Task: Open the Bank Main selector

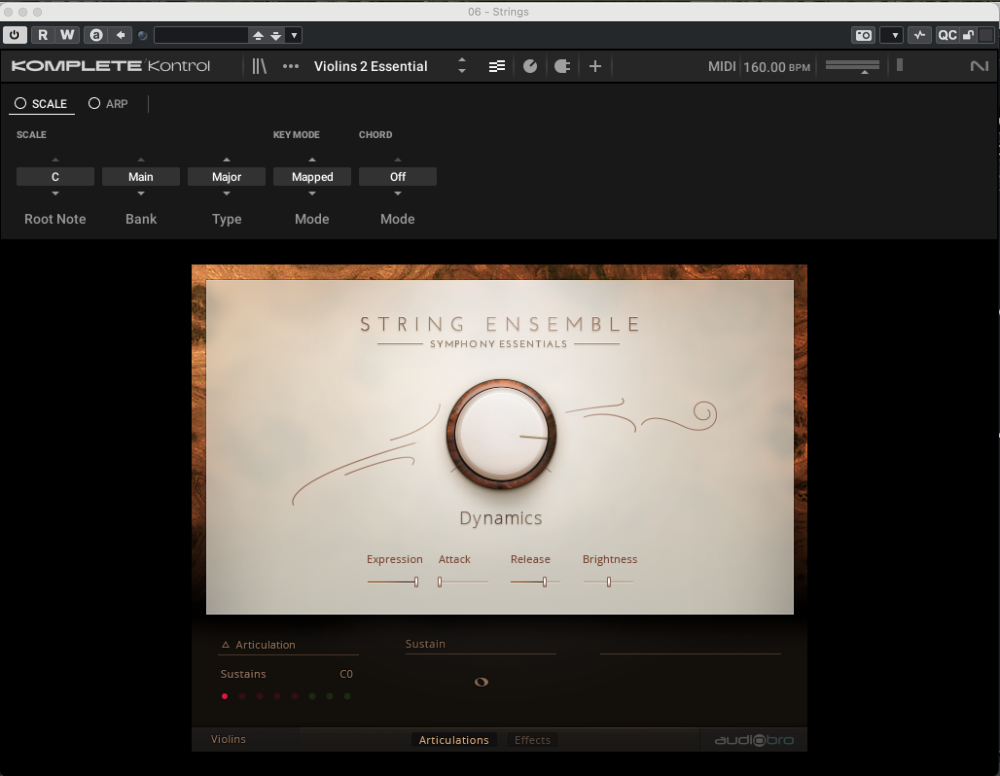Action: tap(141, 177)
